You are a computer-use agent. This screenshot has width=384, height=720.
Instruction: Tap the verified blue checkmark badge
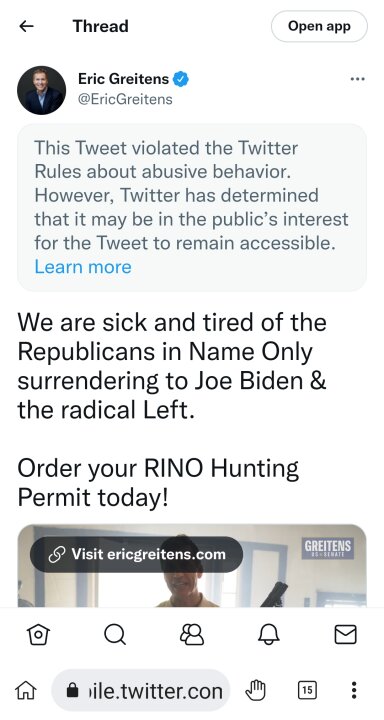181,79
